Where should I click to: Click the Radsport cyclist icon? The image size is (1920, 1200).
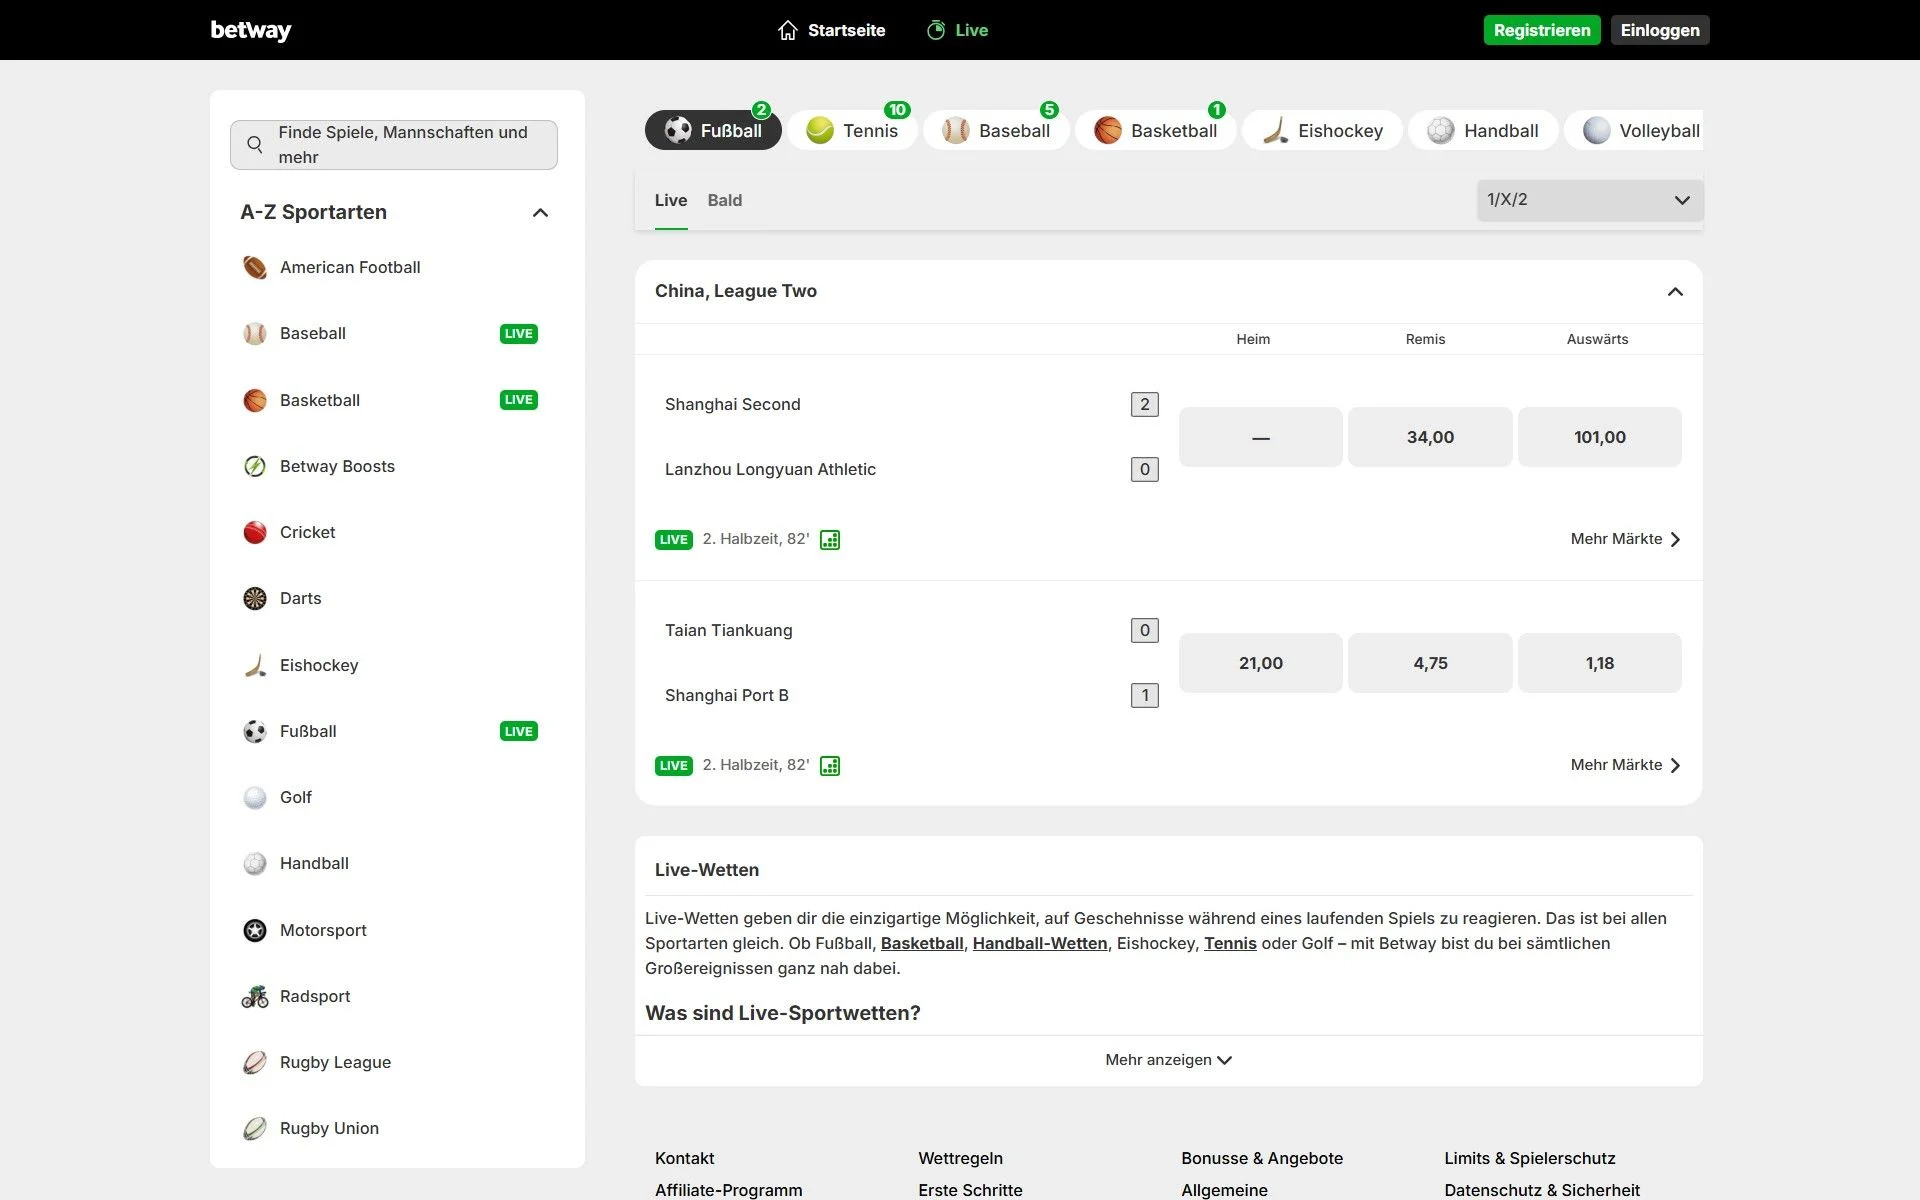(x=255, y=996)
